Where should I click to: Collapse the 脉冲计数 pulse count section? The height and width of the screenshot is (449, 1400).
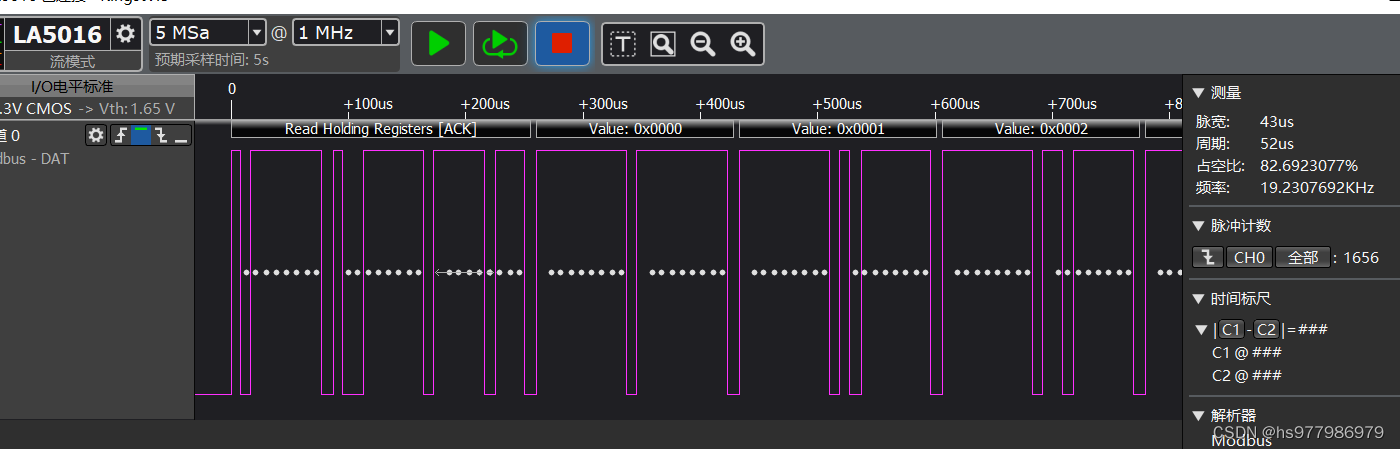click(1198, 226)
